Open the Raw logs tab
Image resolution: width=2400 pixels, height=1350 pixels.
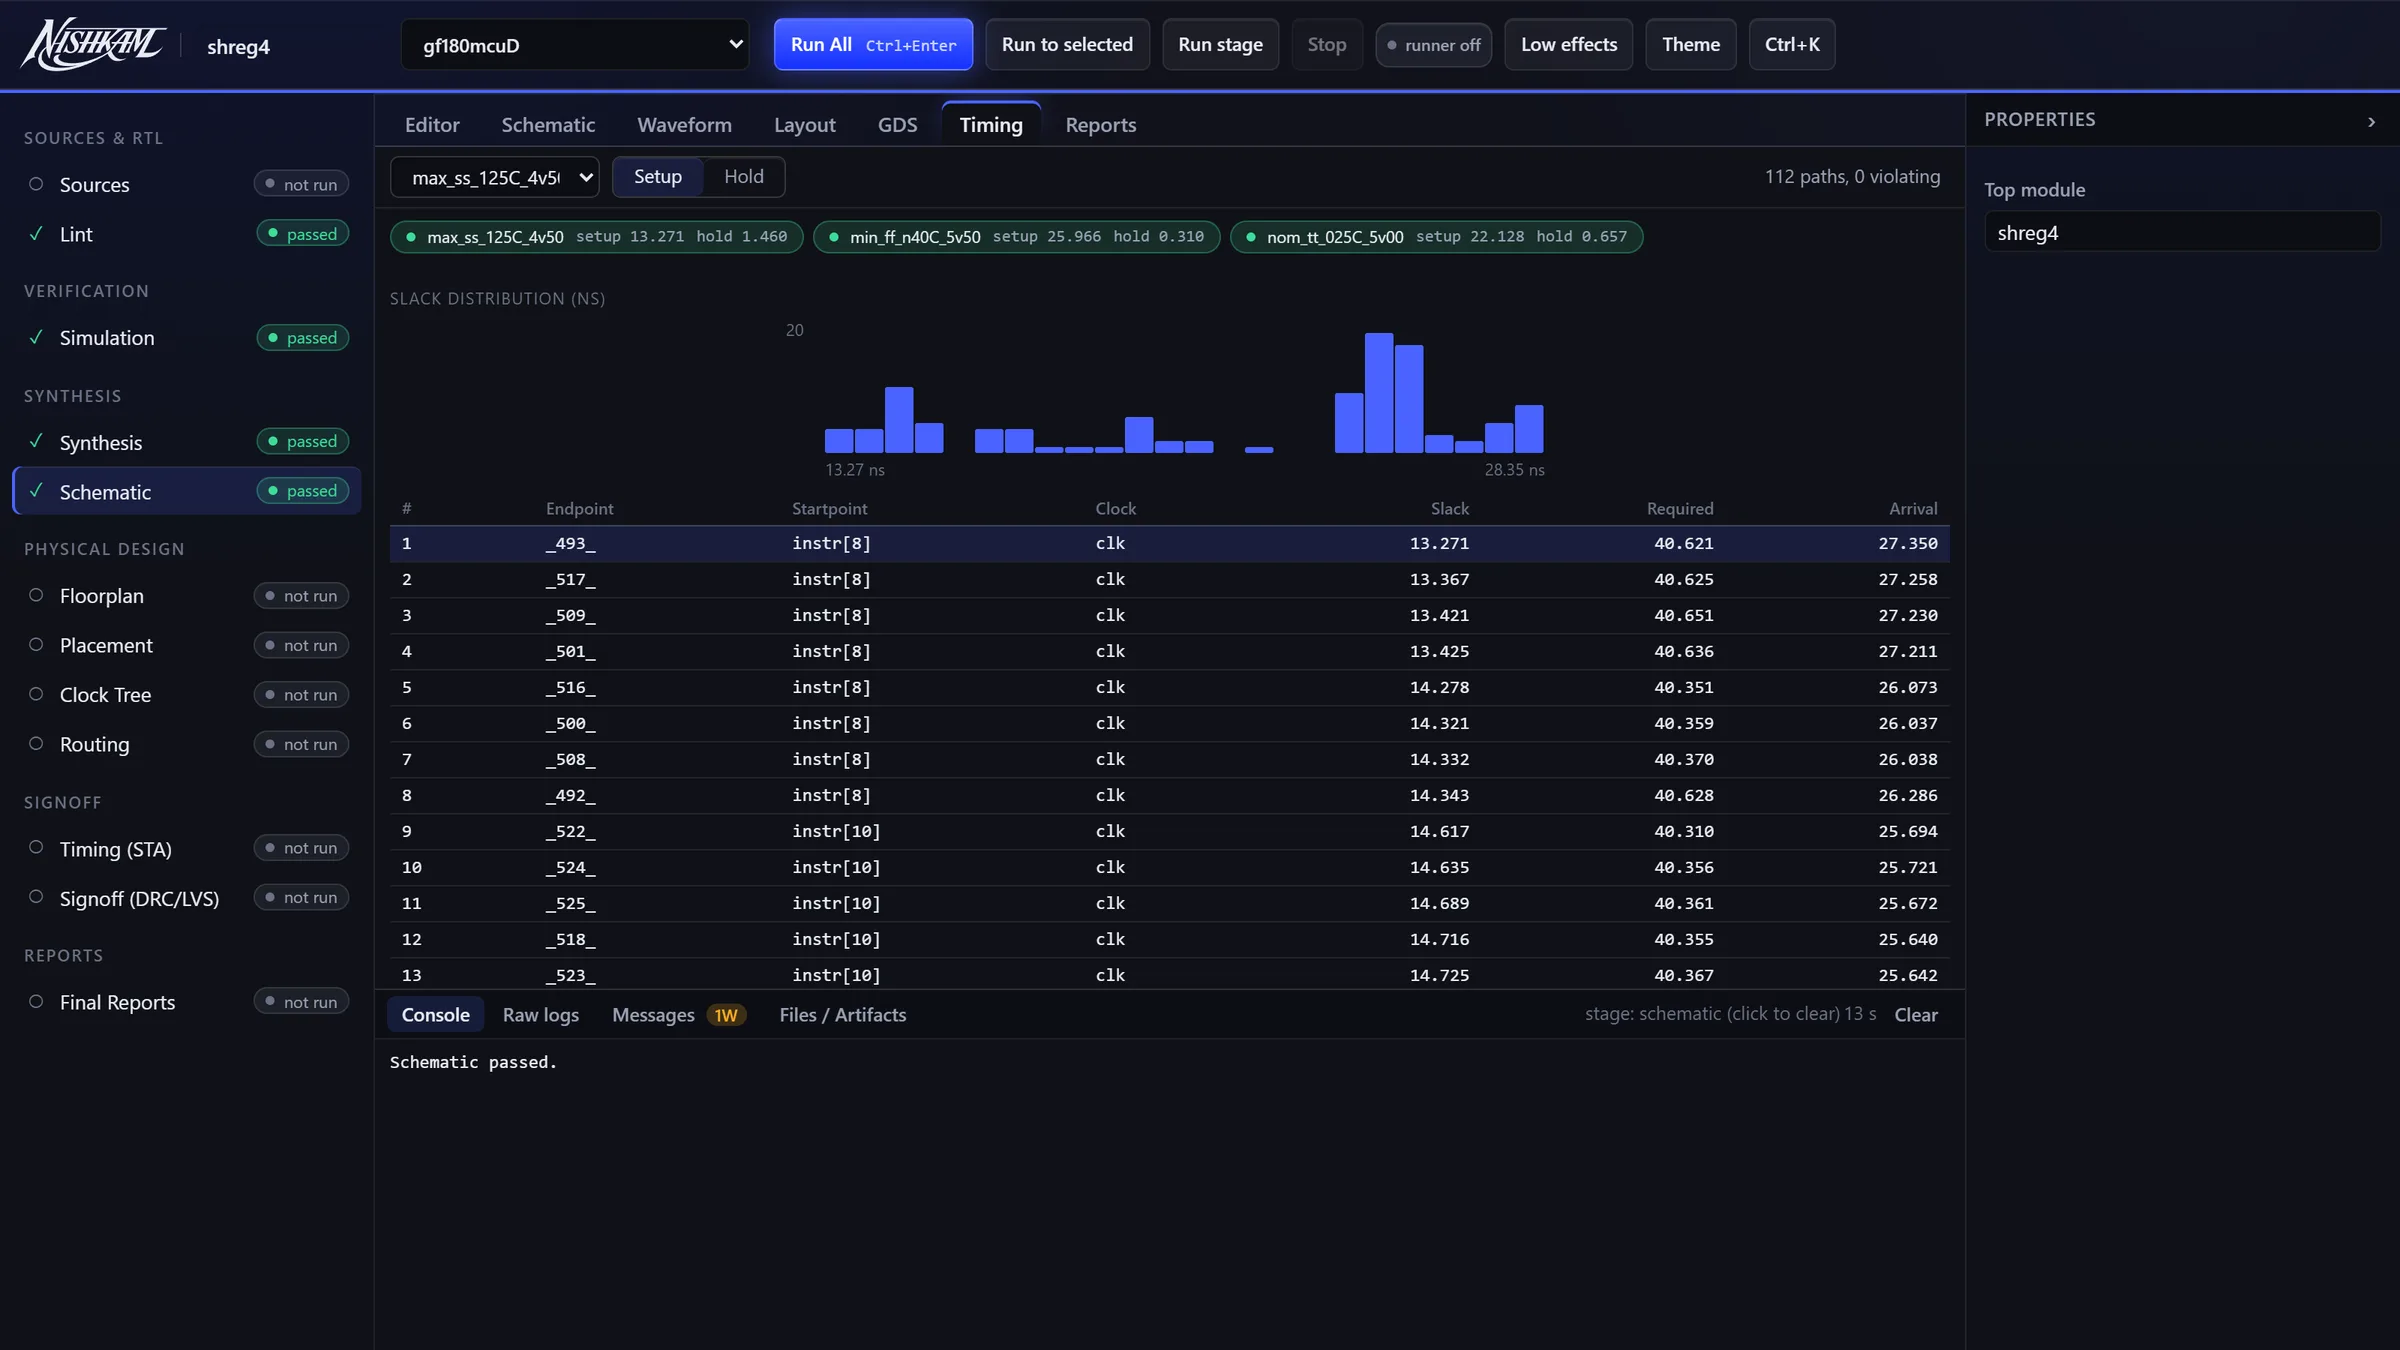[x=541, y=1015]
